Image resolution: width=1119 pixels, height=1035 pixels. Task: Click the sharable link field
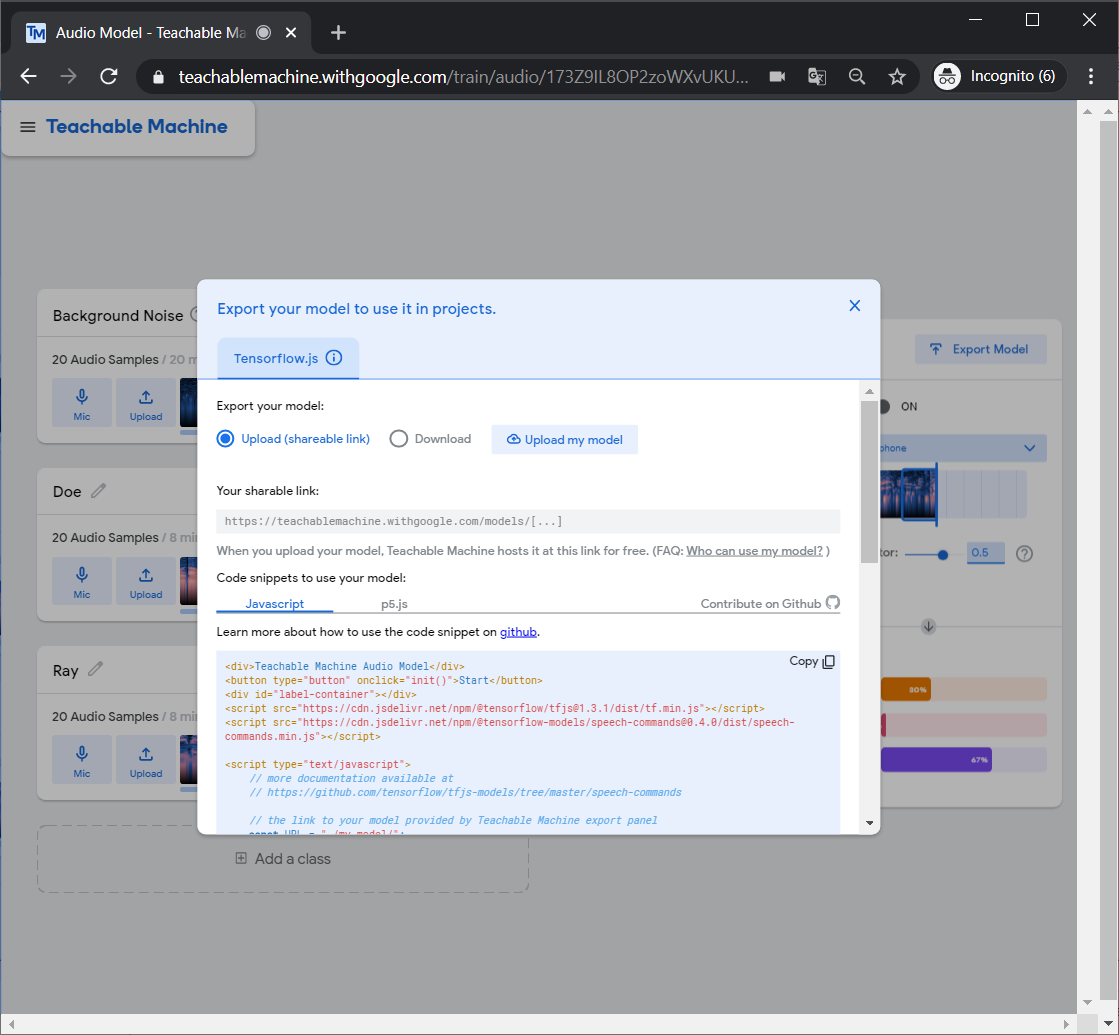[x=528, y=521]
